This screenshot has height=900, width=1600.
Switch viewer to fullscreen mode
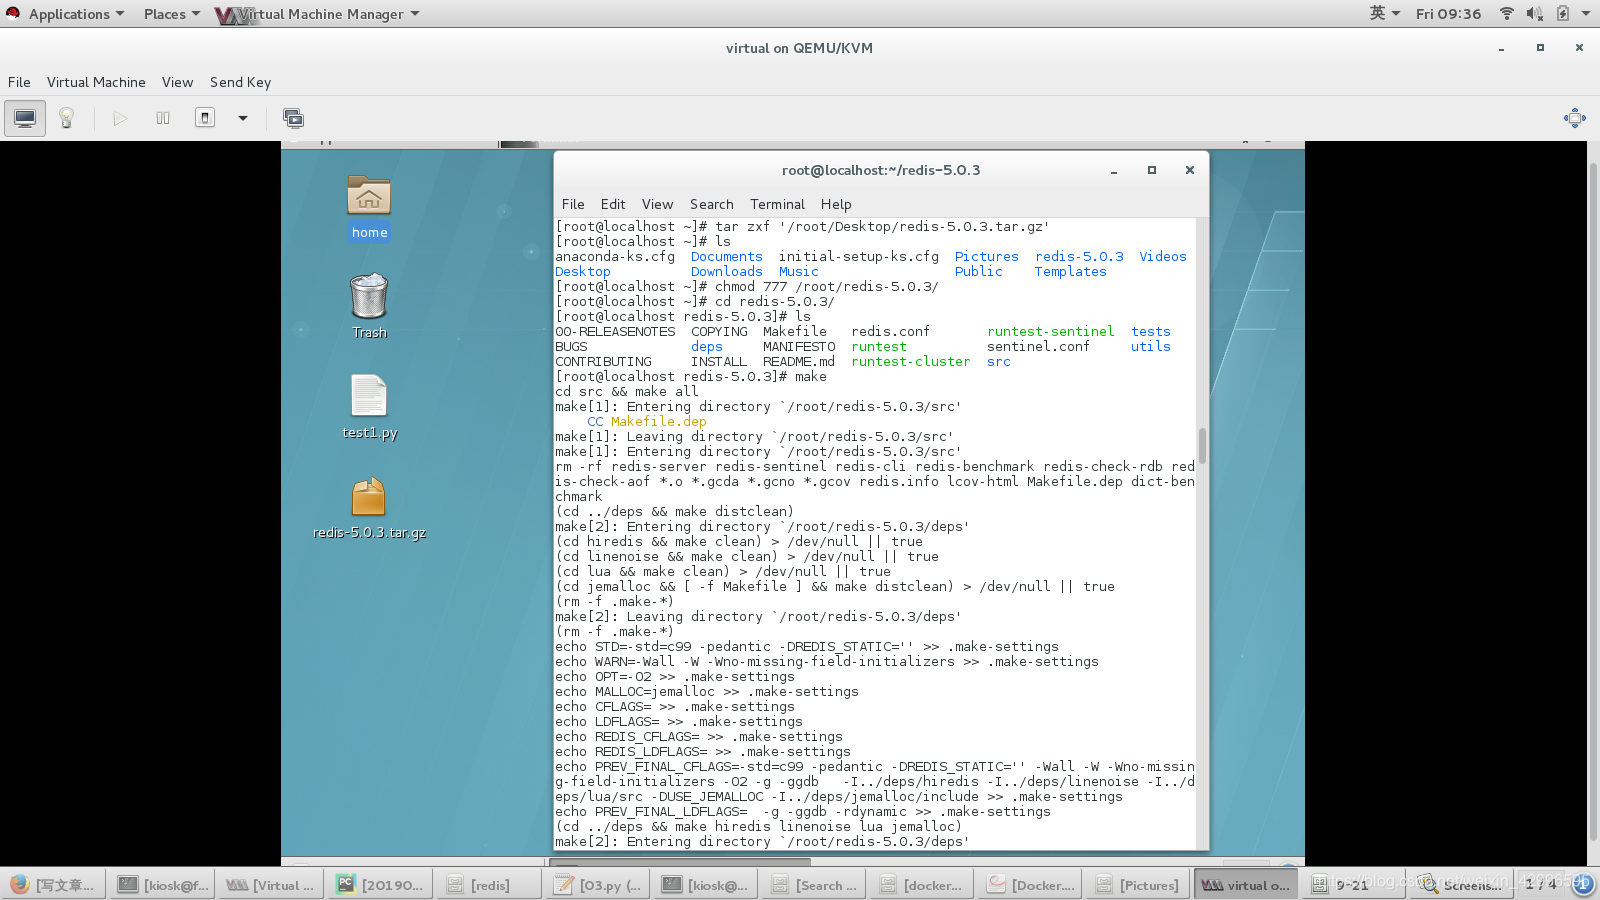pyautogui.click(x=1575, y=118)
